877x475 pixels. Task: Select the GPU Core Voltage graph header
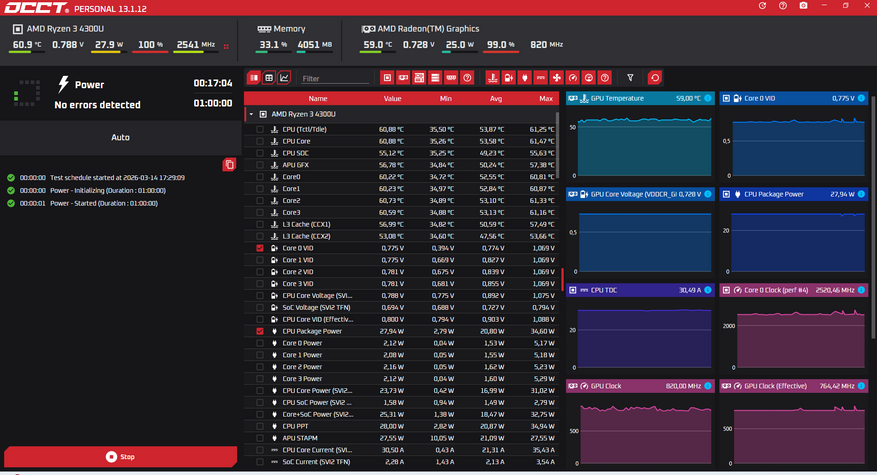point(640,194)
